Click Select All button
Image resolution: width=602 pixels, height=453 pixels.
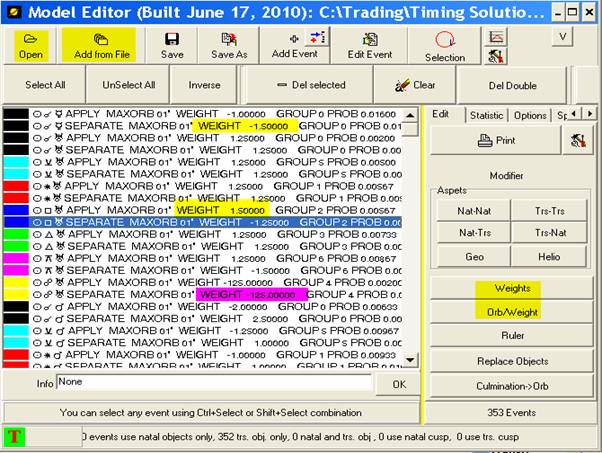click(x=45, y=85)
